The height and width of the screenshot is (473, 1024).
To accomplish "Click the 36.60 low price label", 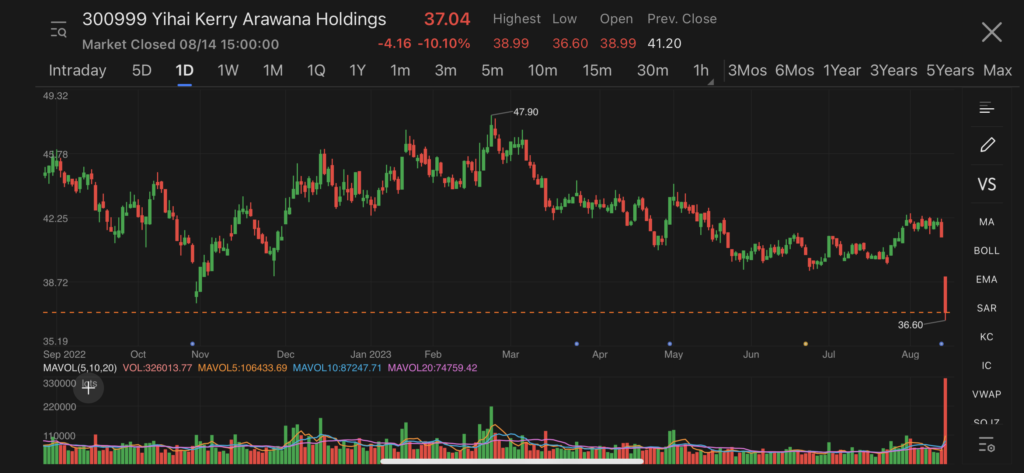I will [910, 325].
